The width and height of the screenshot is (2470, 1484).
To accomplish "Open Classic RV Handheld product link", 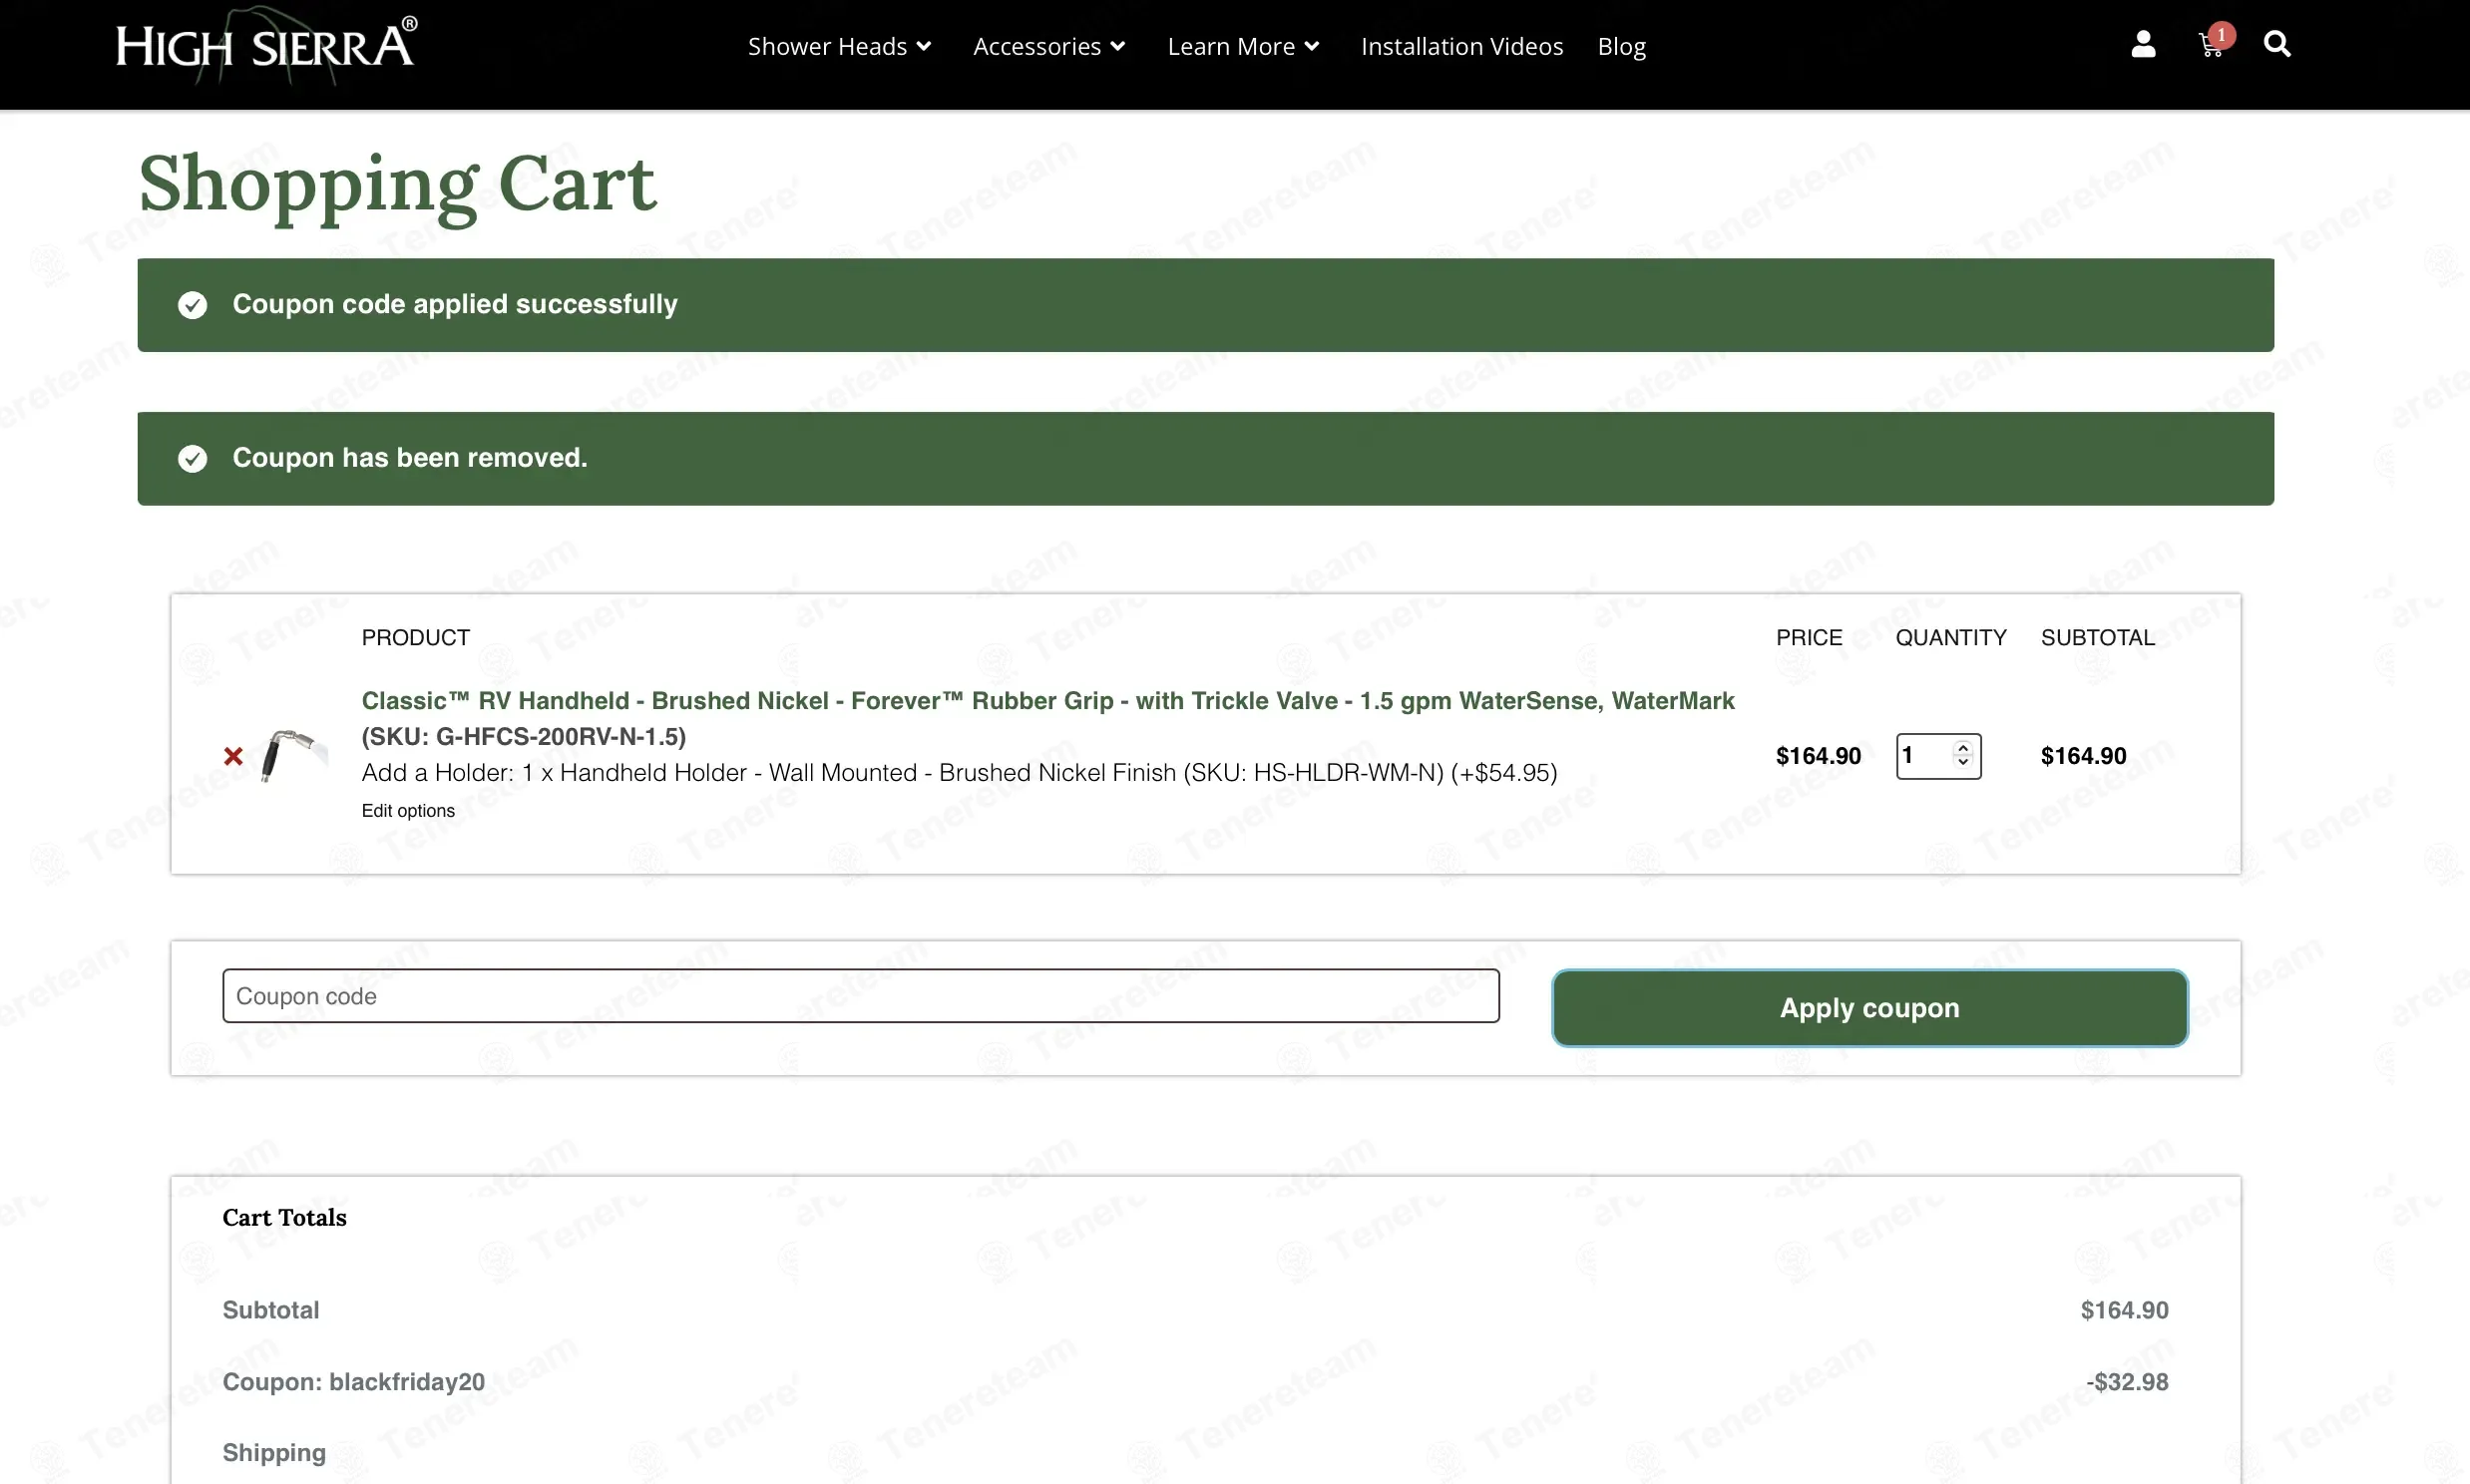I will coord(1047,718).
